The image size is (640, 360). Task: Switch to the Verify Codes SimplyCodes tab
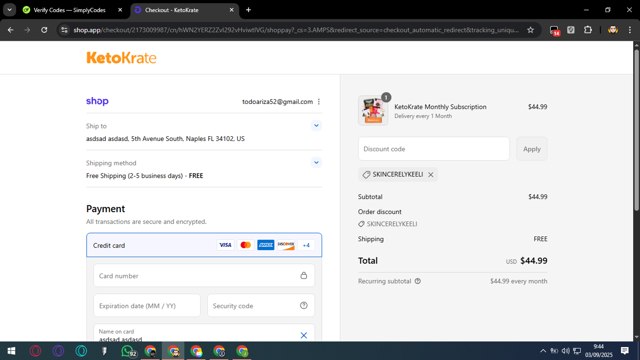[69, 10]
